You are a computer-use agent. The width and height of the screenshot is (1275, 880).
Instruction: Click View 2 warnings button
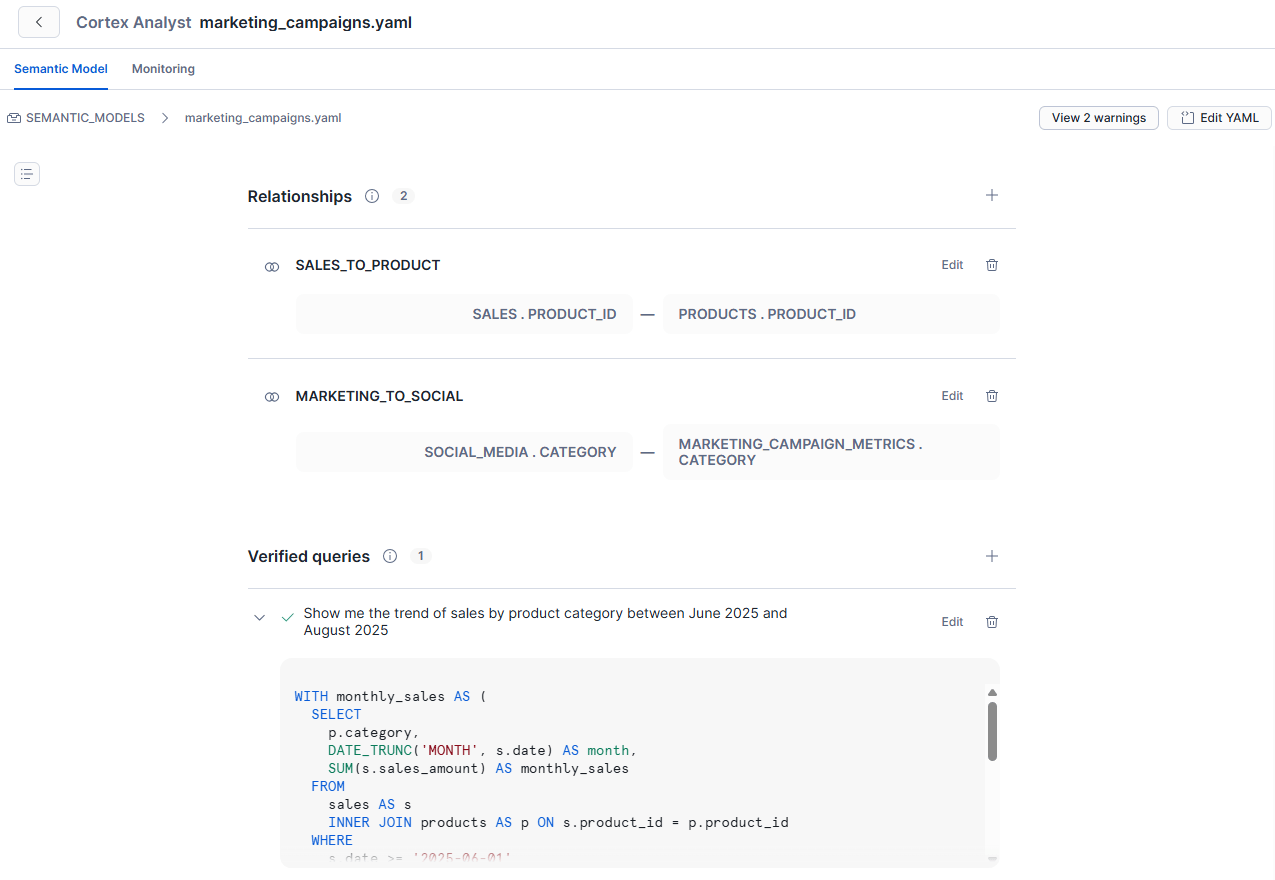point(1098,118)
